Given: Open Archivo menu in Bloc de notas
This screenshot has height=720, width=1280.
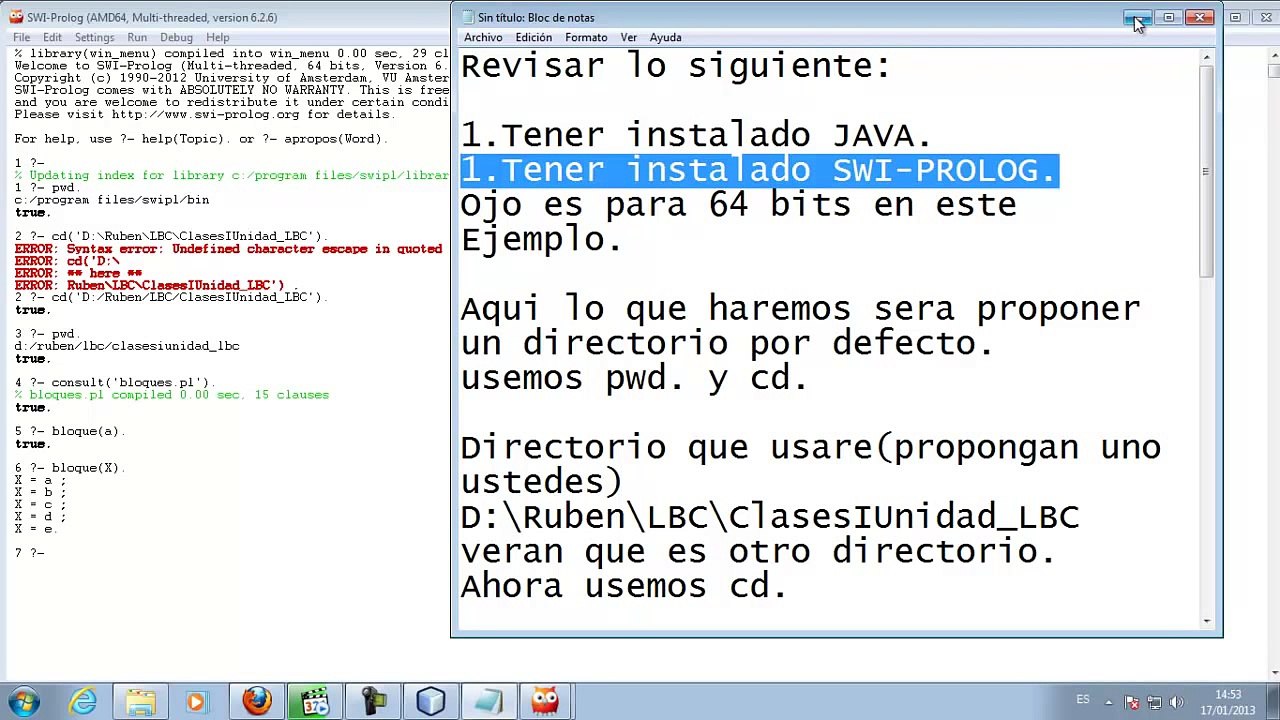Looking at the screenshot, I should coord(483,38).
